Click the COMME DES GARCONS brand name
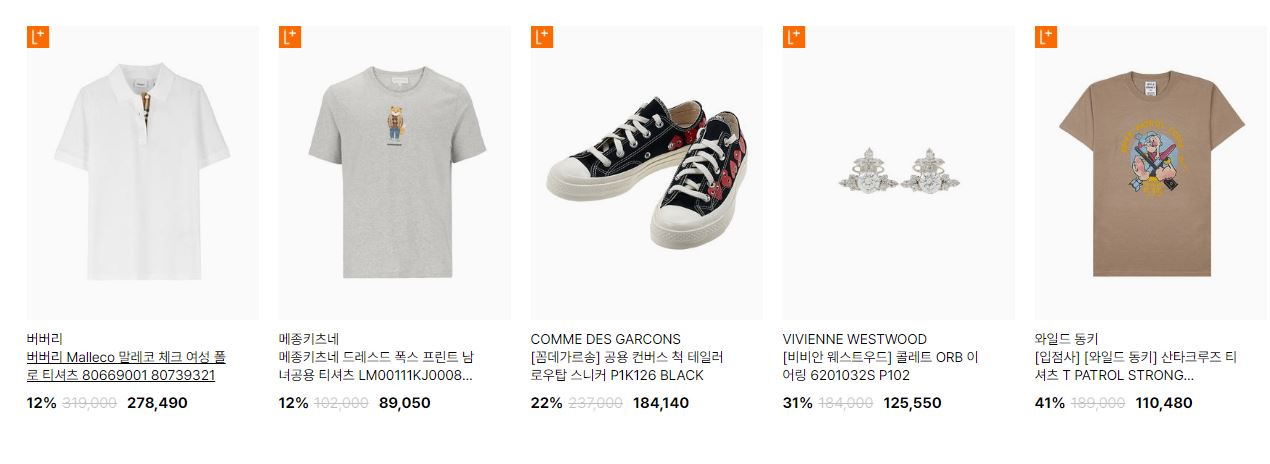The width and height of the screenshot is (1270, 464). [x=605, y=339]
